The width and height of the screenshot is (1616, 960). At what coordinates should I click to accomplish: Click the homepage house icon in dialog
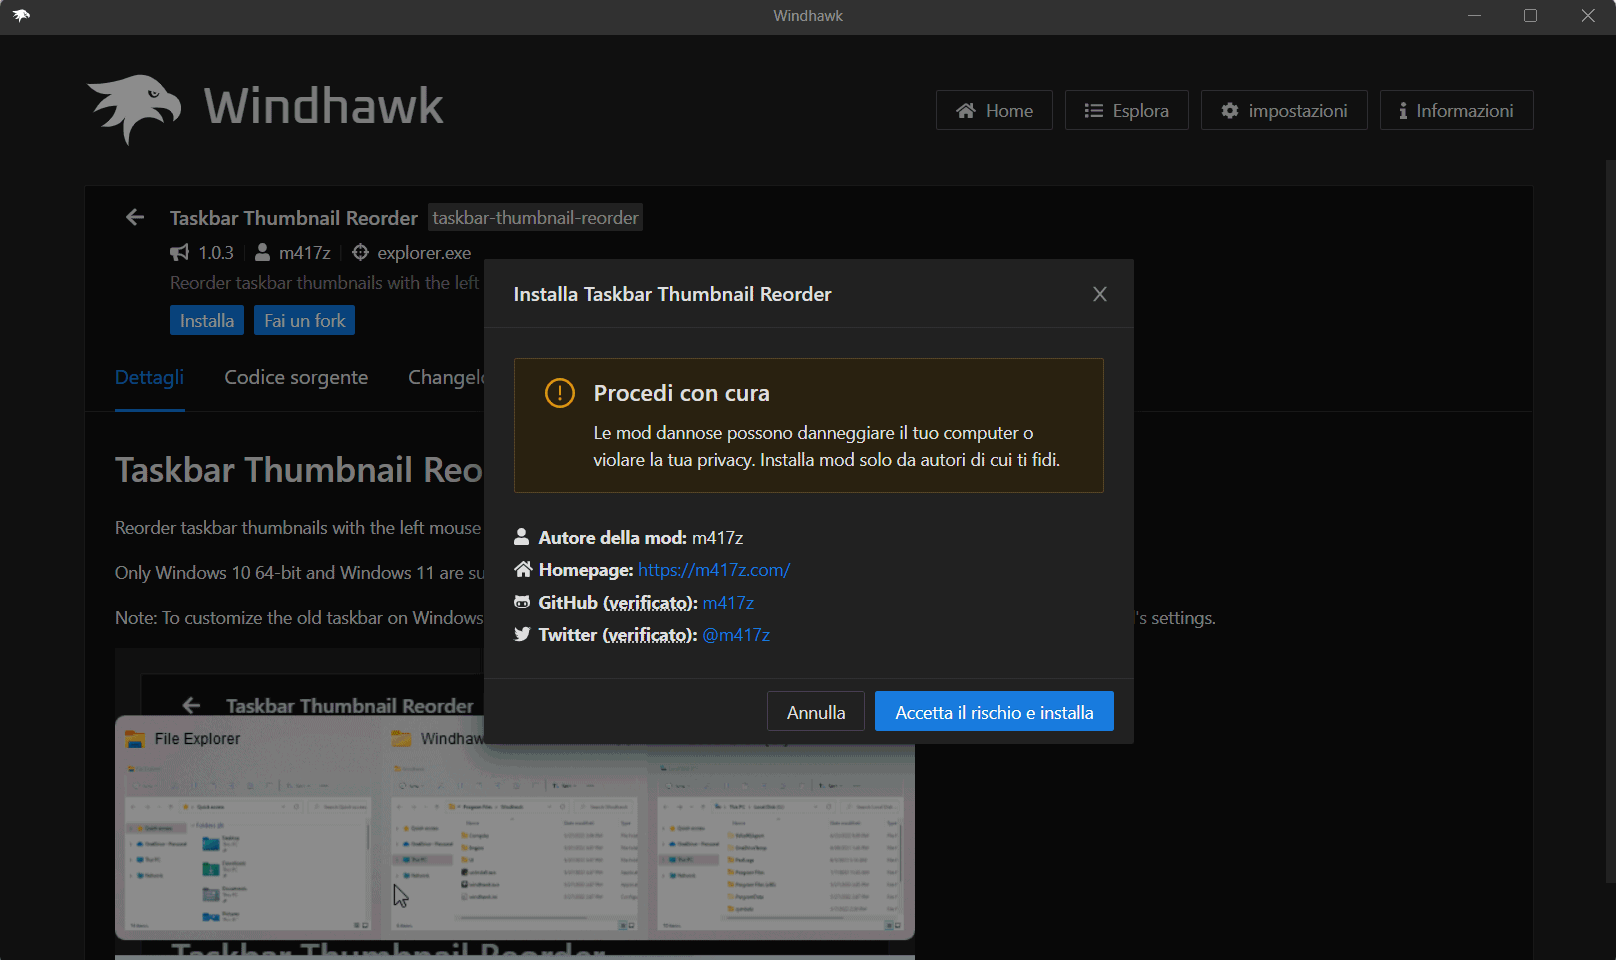point(523,569)
